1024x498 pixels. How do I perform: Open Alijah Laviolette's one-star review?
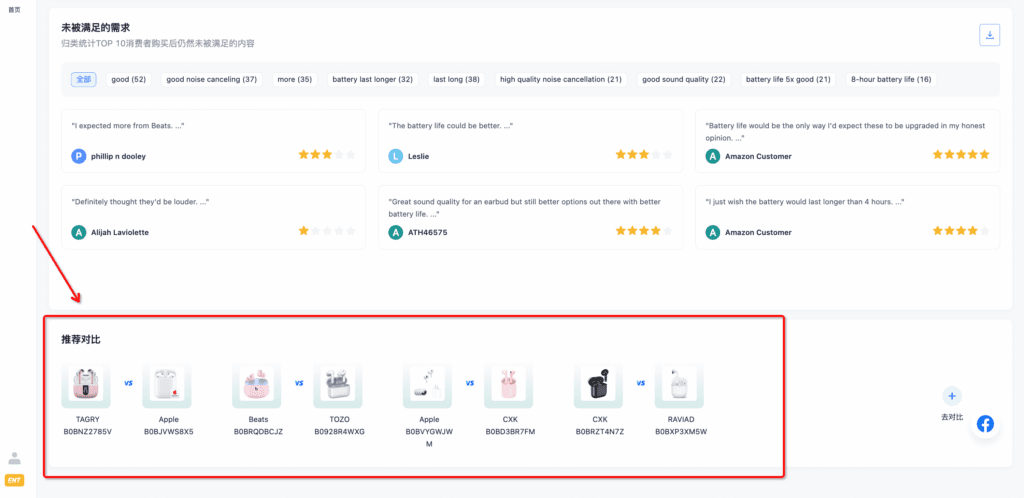(x=214, y=217)
